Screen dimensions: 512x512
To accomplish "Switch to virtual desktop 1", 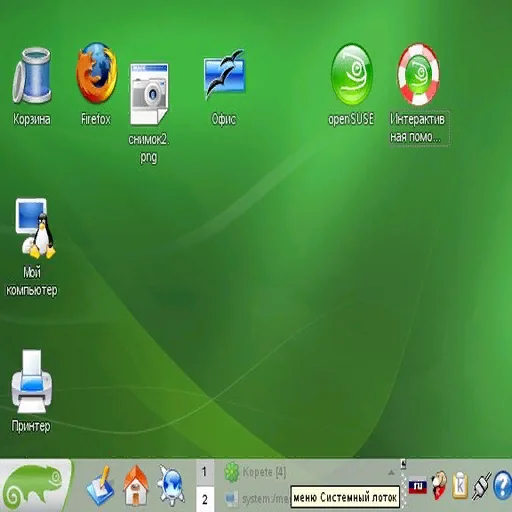I will 205,472.
